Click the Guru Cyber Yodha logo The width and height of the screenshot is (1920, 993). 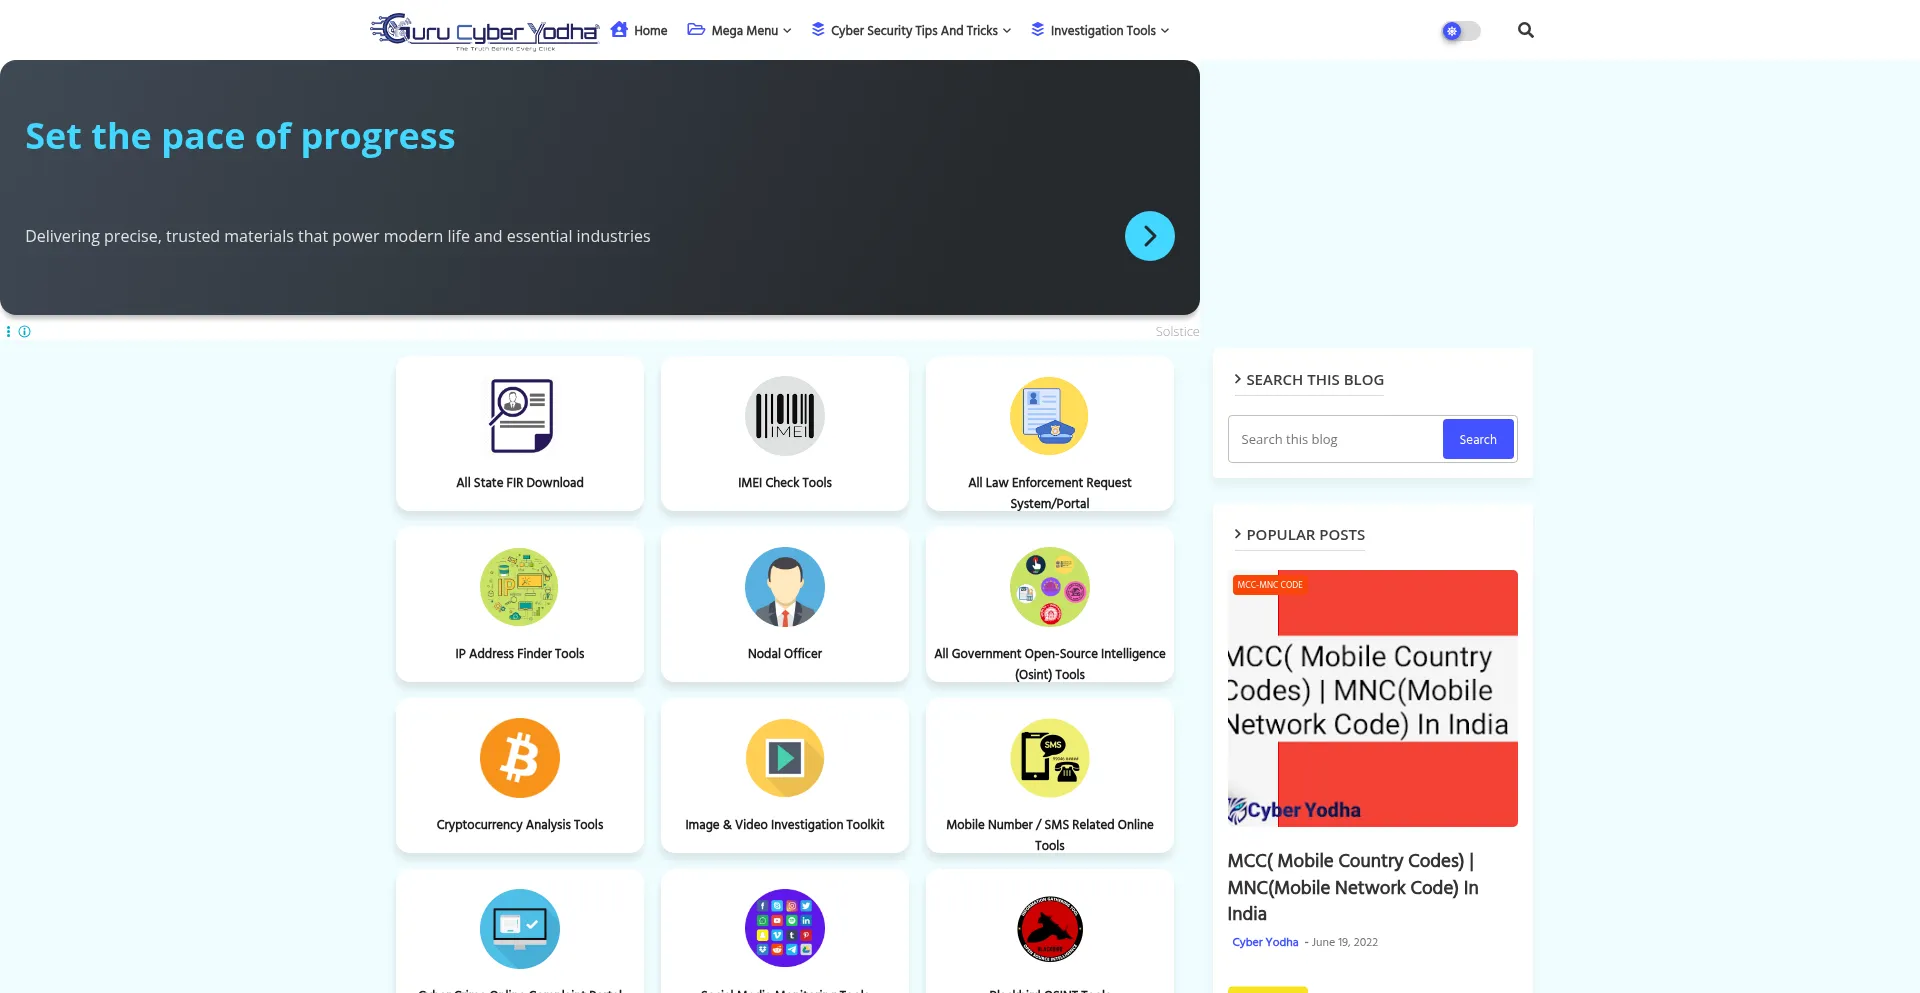click(484, 31)
